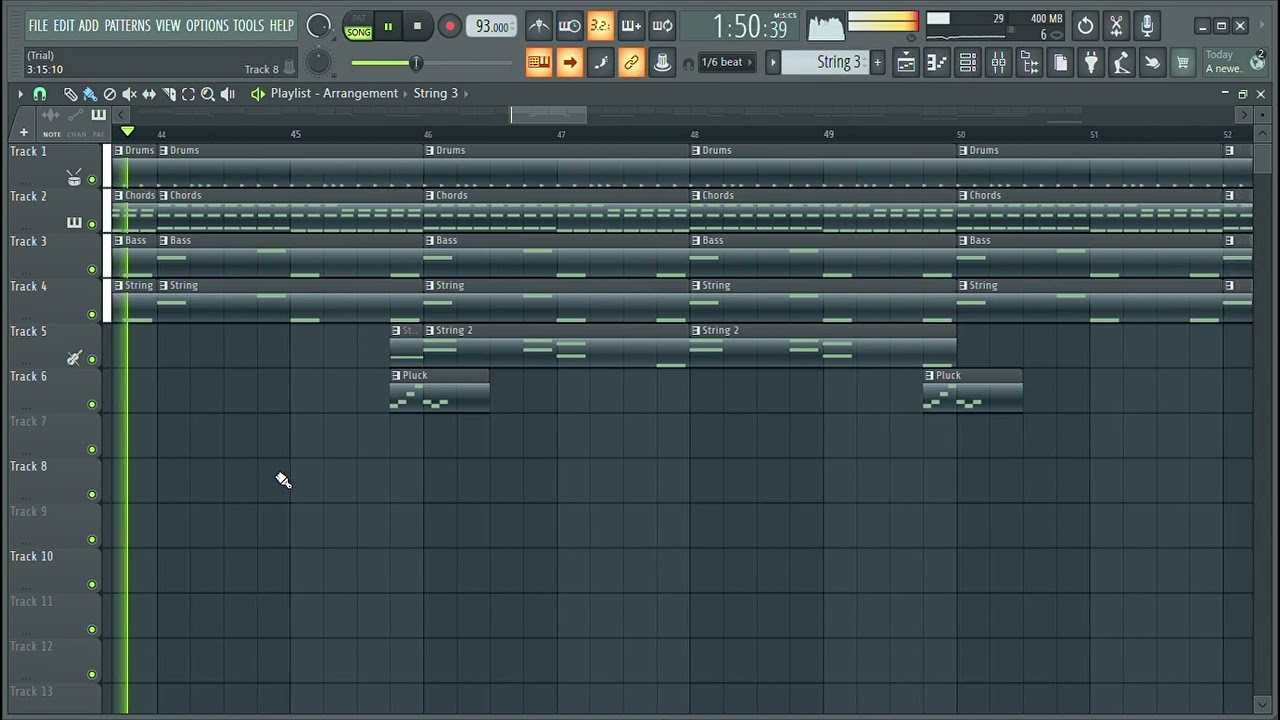Open the PATTERNS menu
This screenshot has height=720, width=1280.
pyautogui.click(x=127, y=25)
